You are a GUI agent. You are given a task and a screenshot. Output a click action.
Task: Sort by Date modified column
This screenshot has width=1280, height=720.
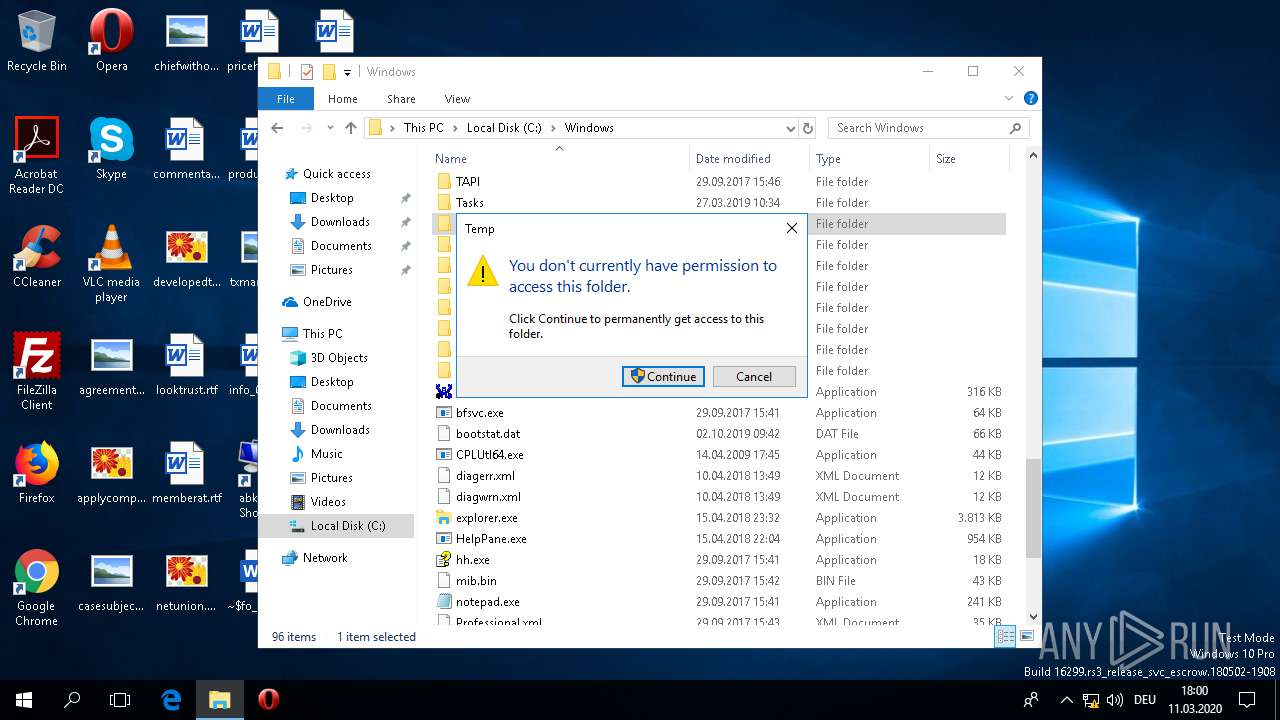coord(733,159)
